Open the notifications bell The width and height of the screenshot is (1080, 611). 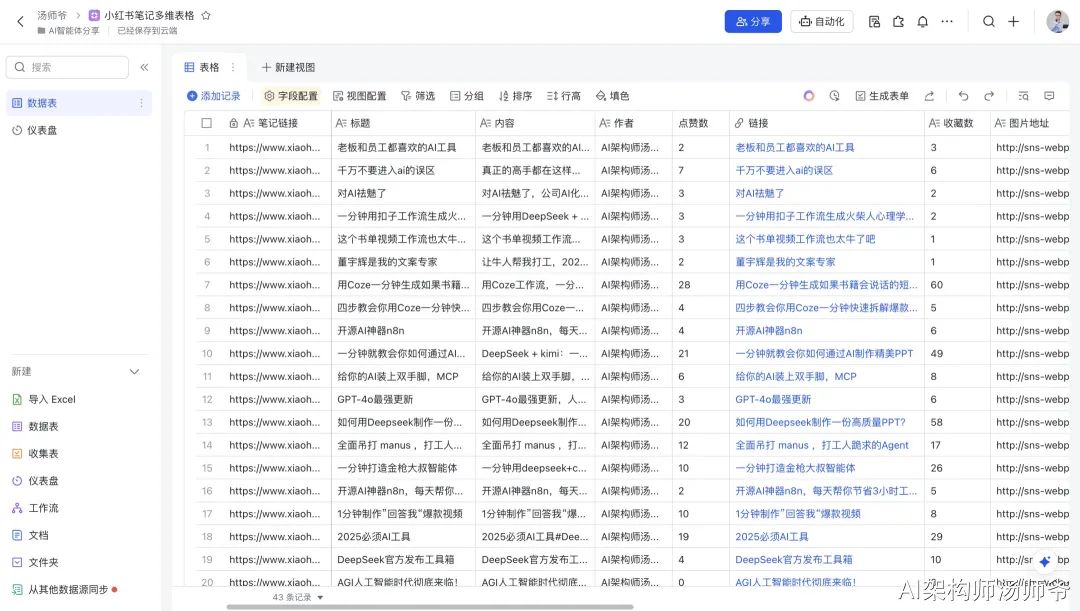[x=922, y=21]
